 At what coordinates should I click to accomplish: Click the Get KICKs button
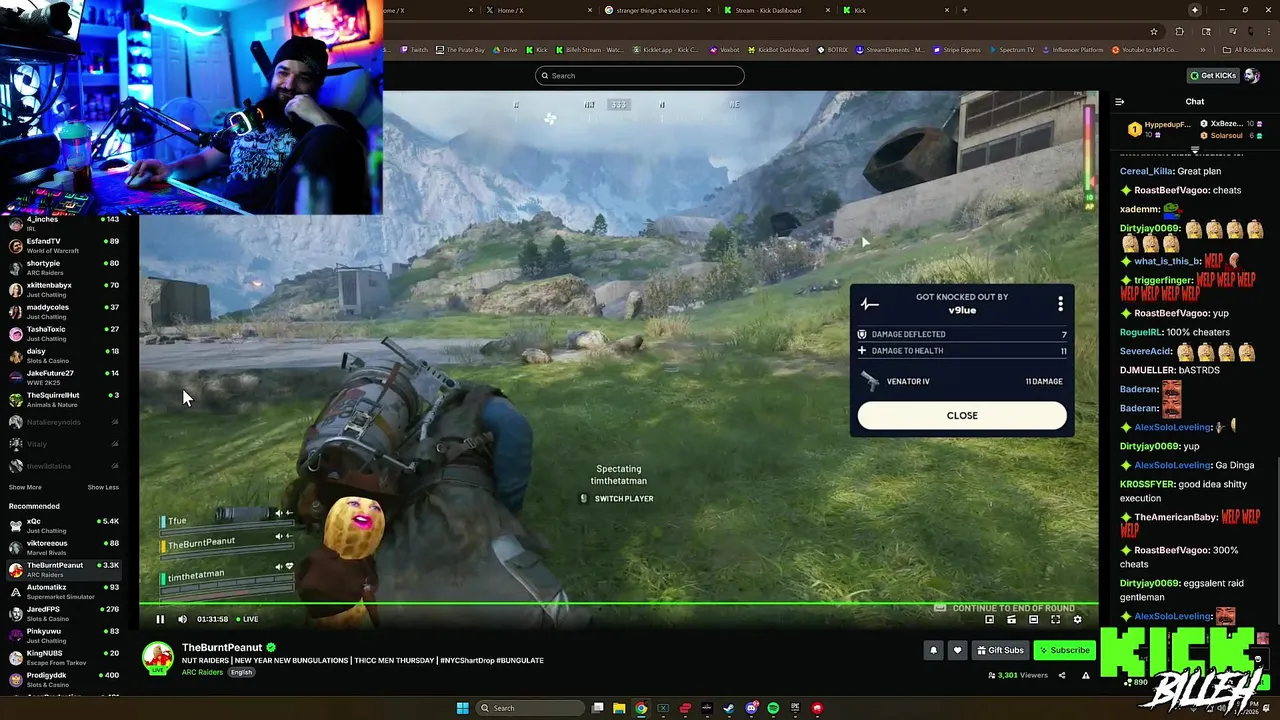pos(1213,76)
